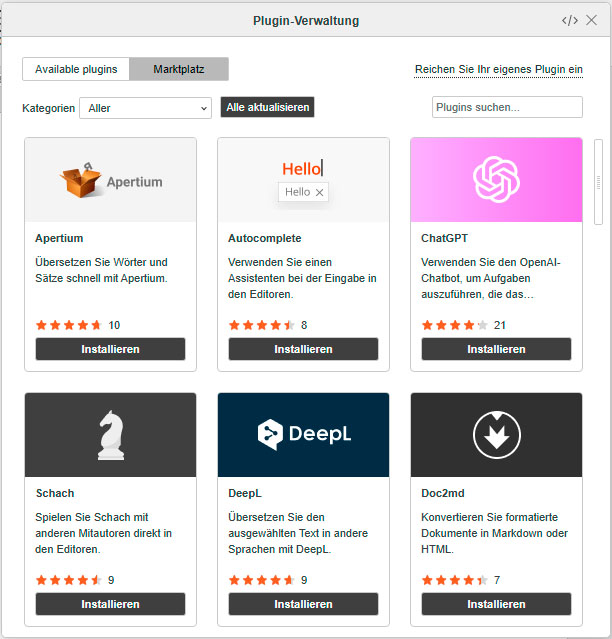Click the Kategorien label
This screenshot has width=612, height=639.
pos(48,108)
